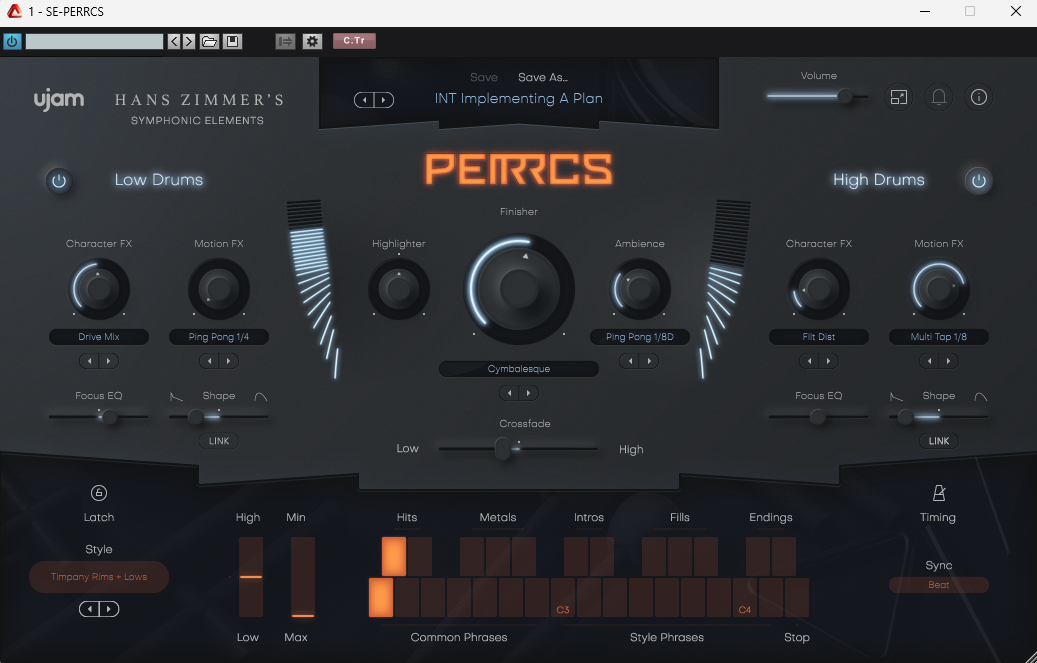The image size is (1037, 663).
Task: Adjust the Volume slider
Action: click(818, 97)
